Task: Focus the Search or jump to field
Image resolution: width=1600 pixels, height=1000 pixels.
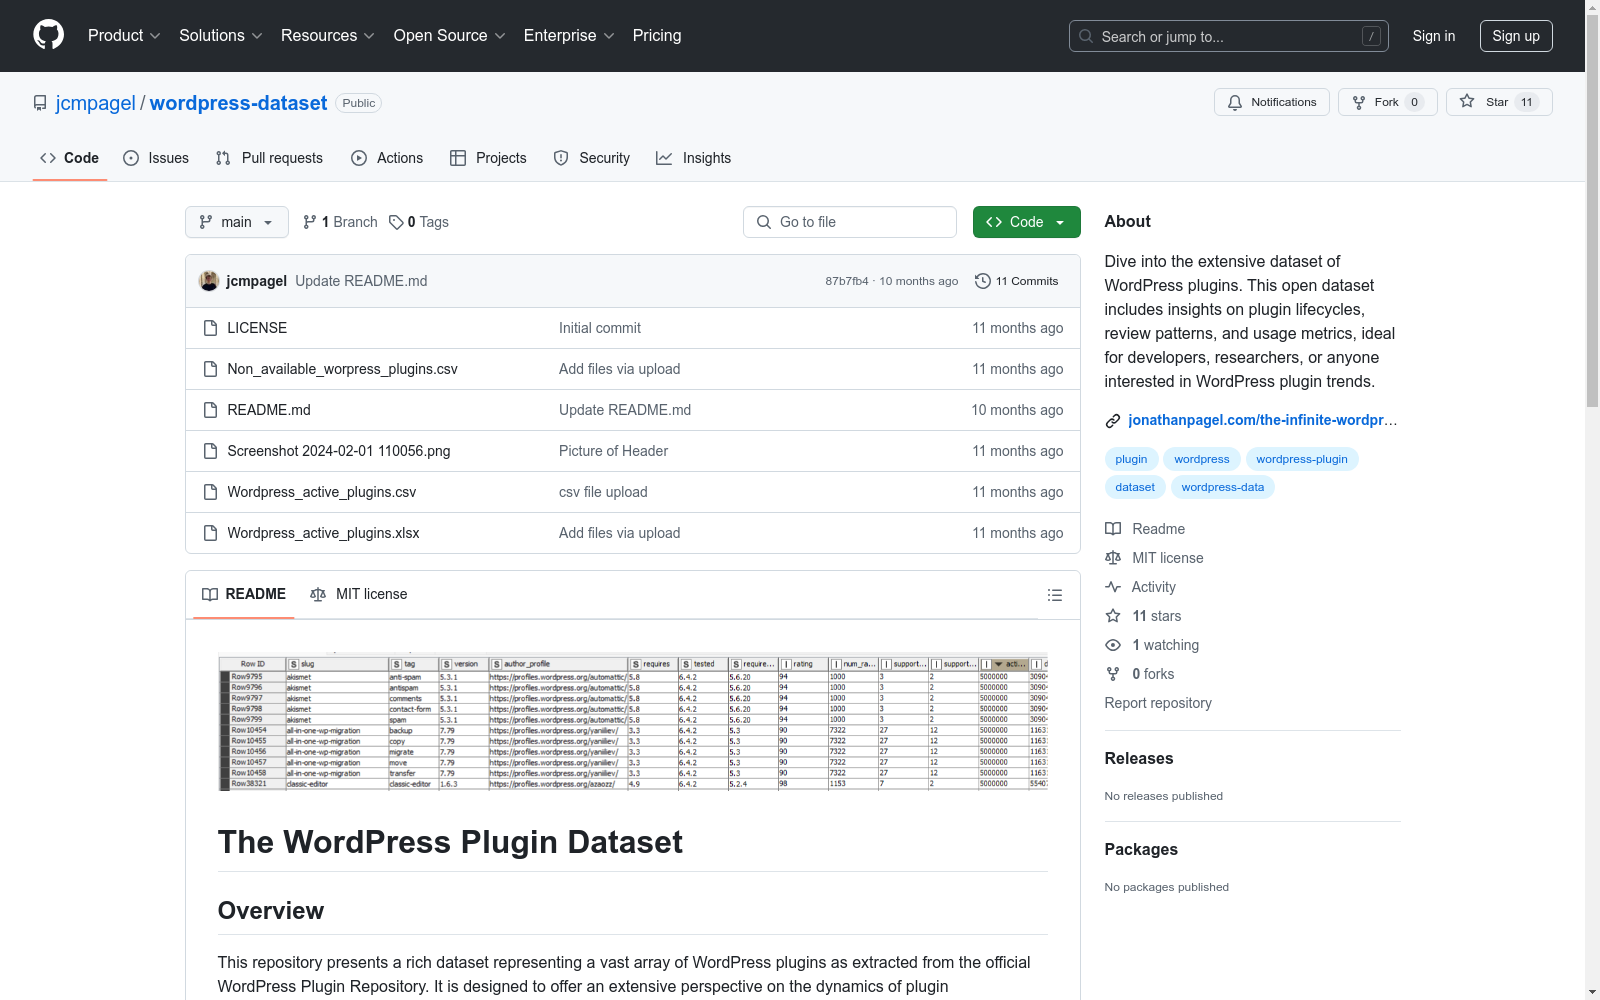Action: [1229, 36]
